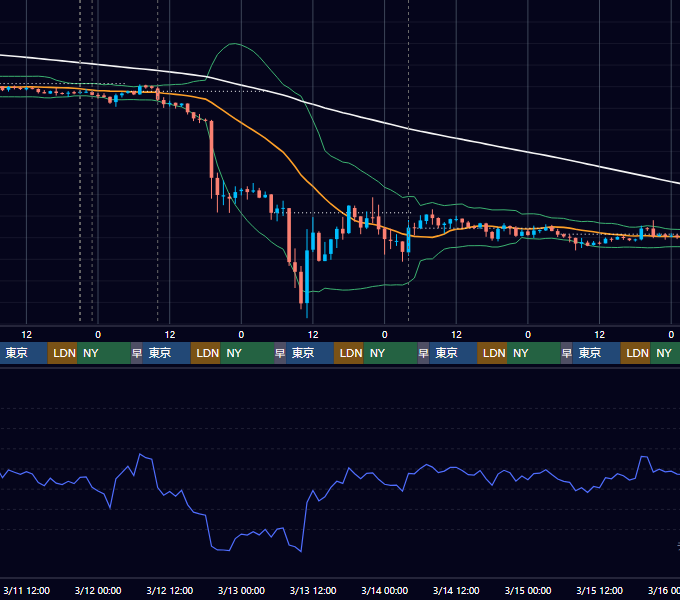
Task: Click the 3/15 12:00 date label
Action: click(599, 590)
